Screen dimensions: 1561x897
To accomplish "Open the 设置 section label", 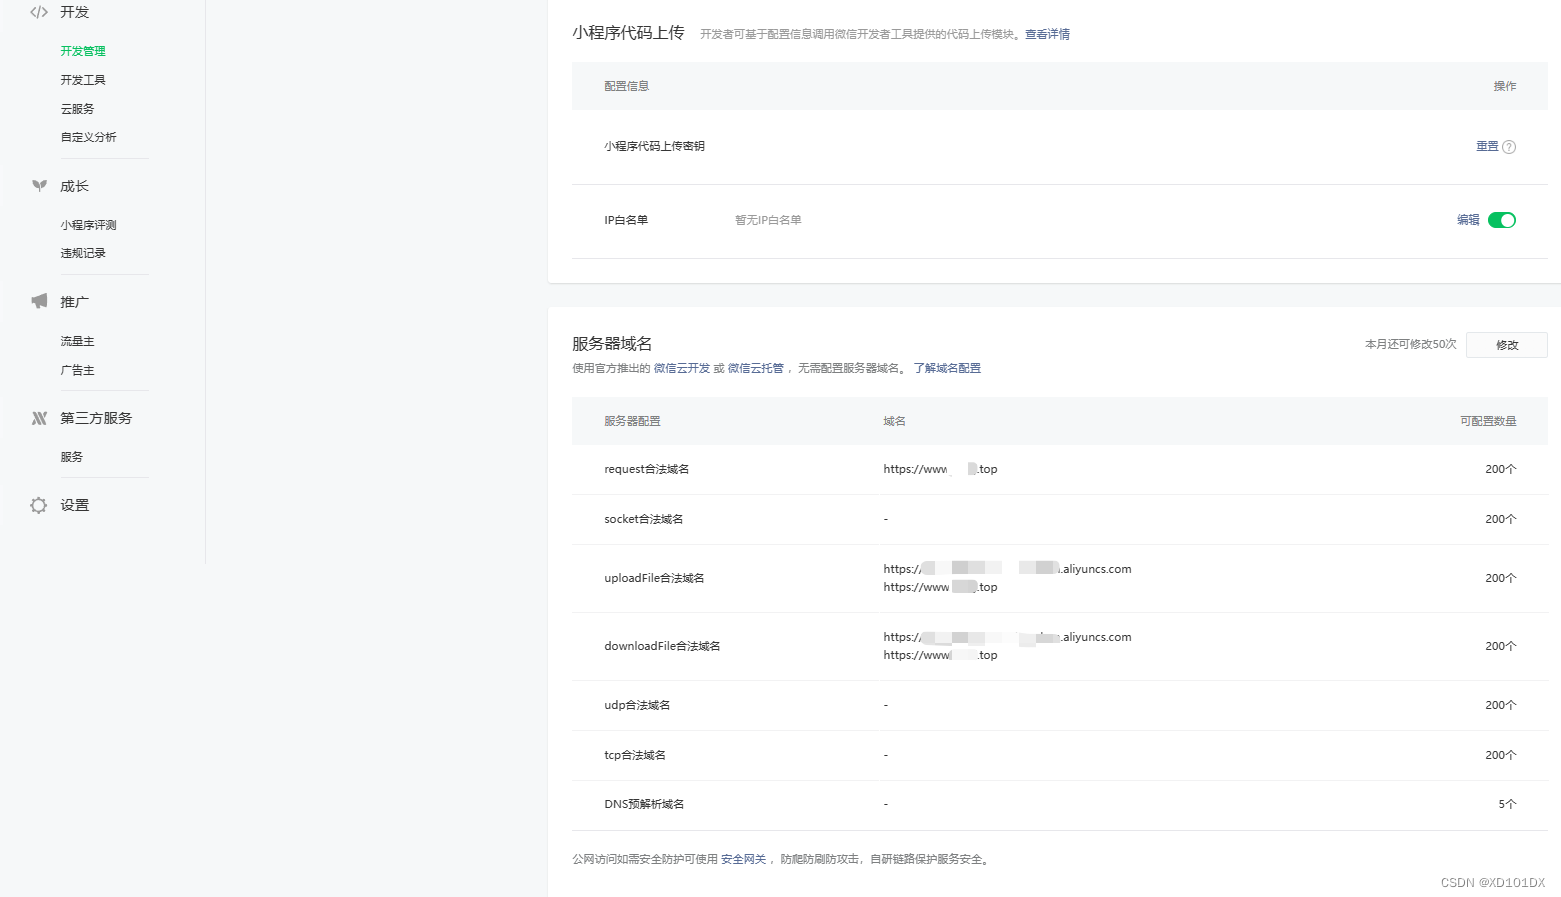I will [x=74, y=505].
